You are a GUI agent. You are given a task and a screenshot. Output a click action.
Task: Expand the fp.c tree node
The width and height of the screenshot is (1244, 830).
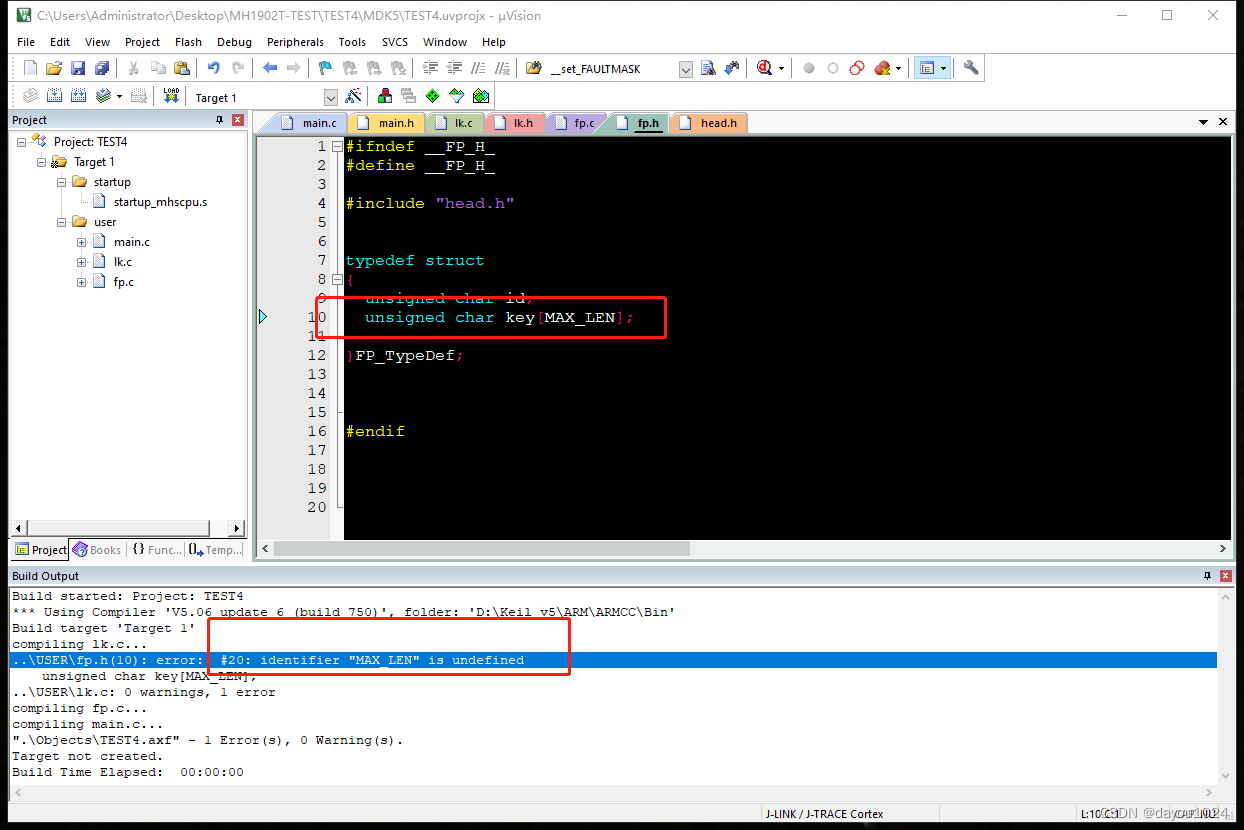(82, 282)
